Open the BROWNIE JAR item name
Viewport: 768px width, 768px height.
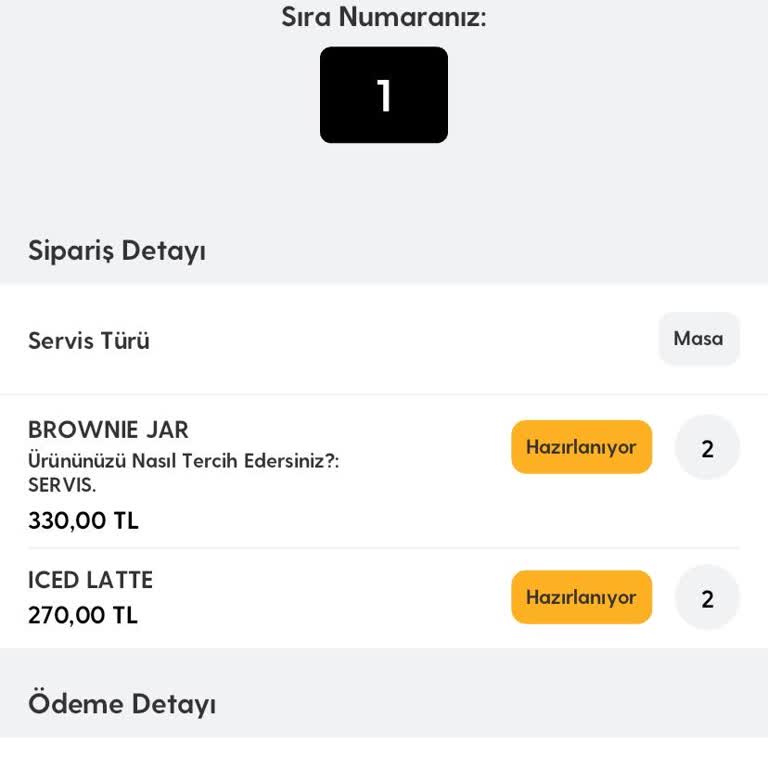coord(108,430)
